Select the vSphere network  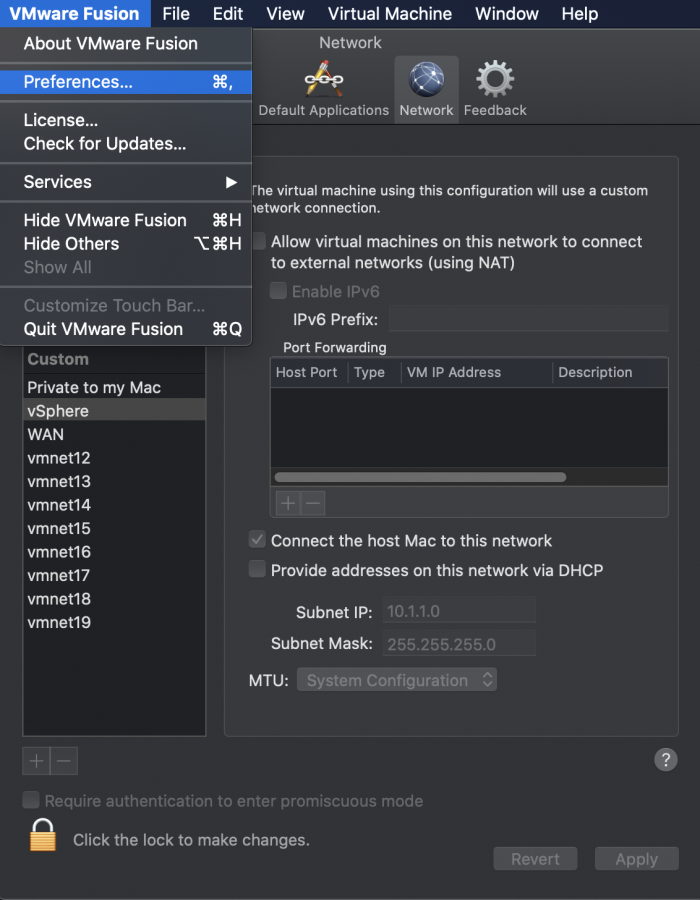click(114, 411)
